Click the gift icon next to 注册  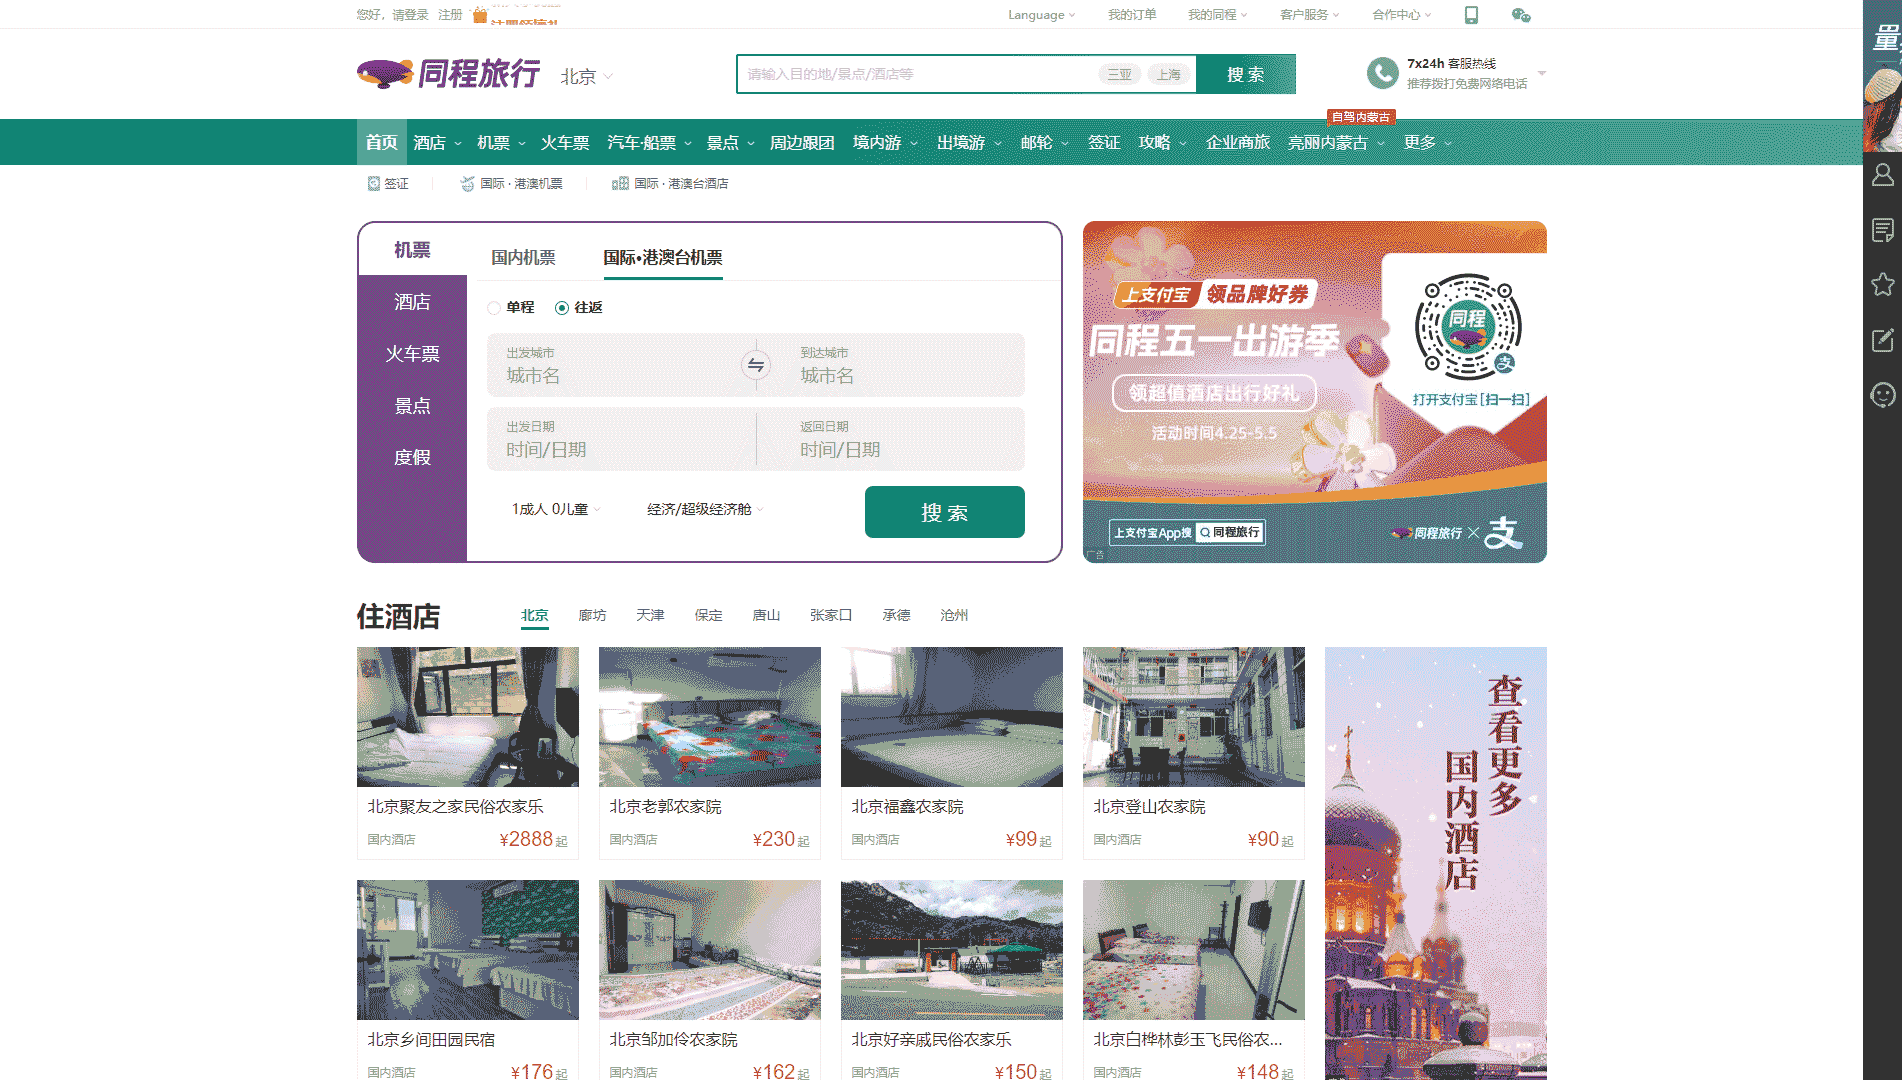(x=480, y=15)
